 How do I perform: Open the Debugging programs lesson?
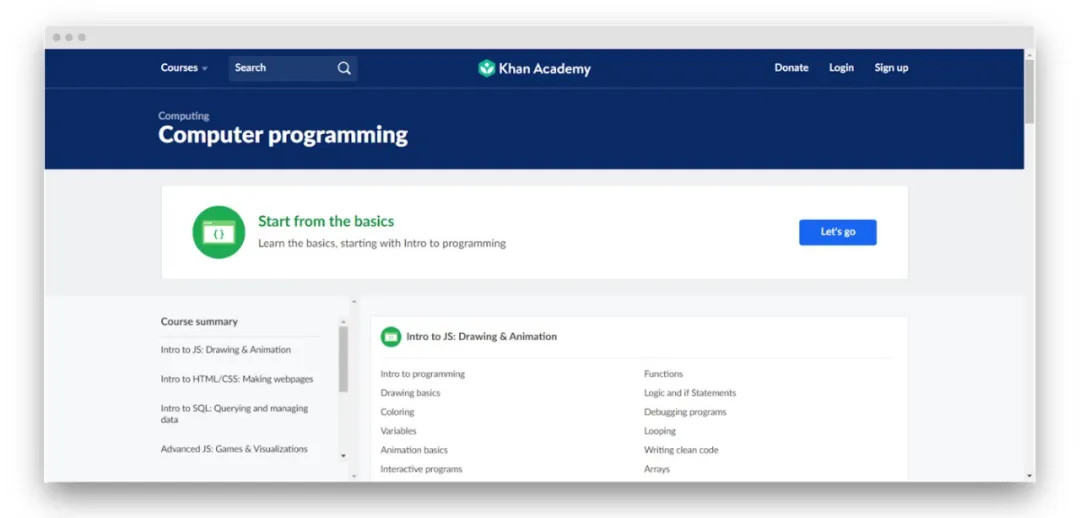[685, 412]
